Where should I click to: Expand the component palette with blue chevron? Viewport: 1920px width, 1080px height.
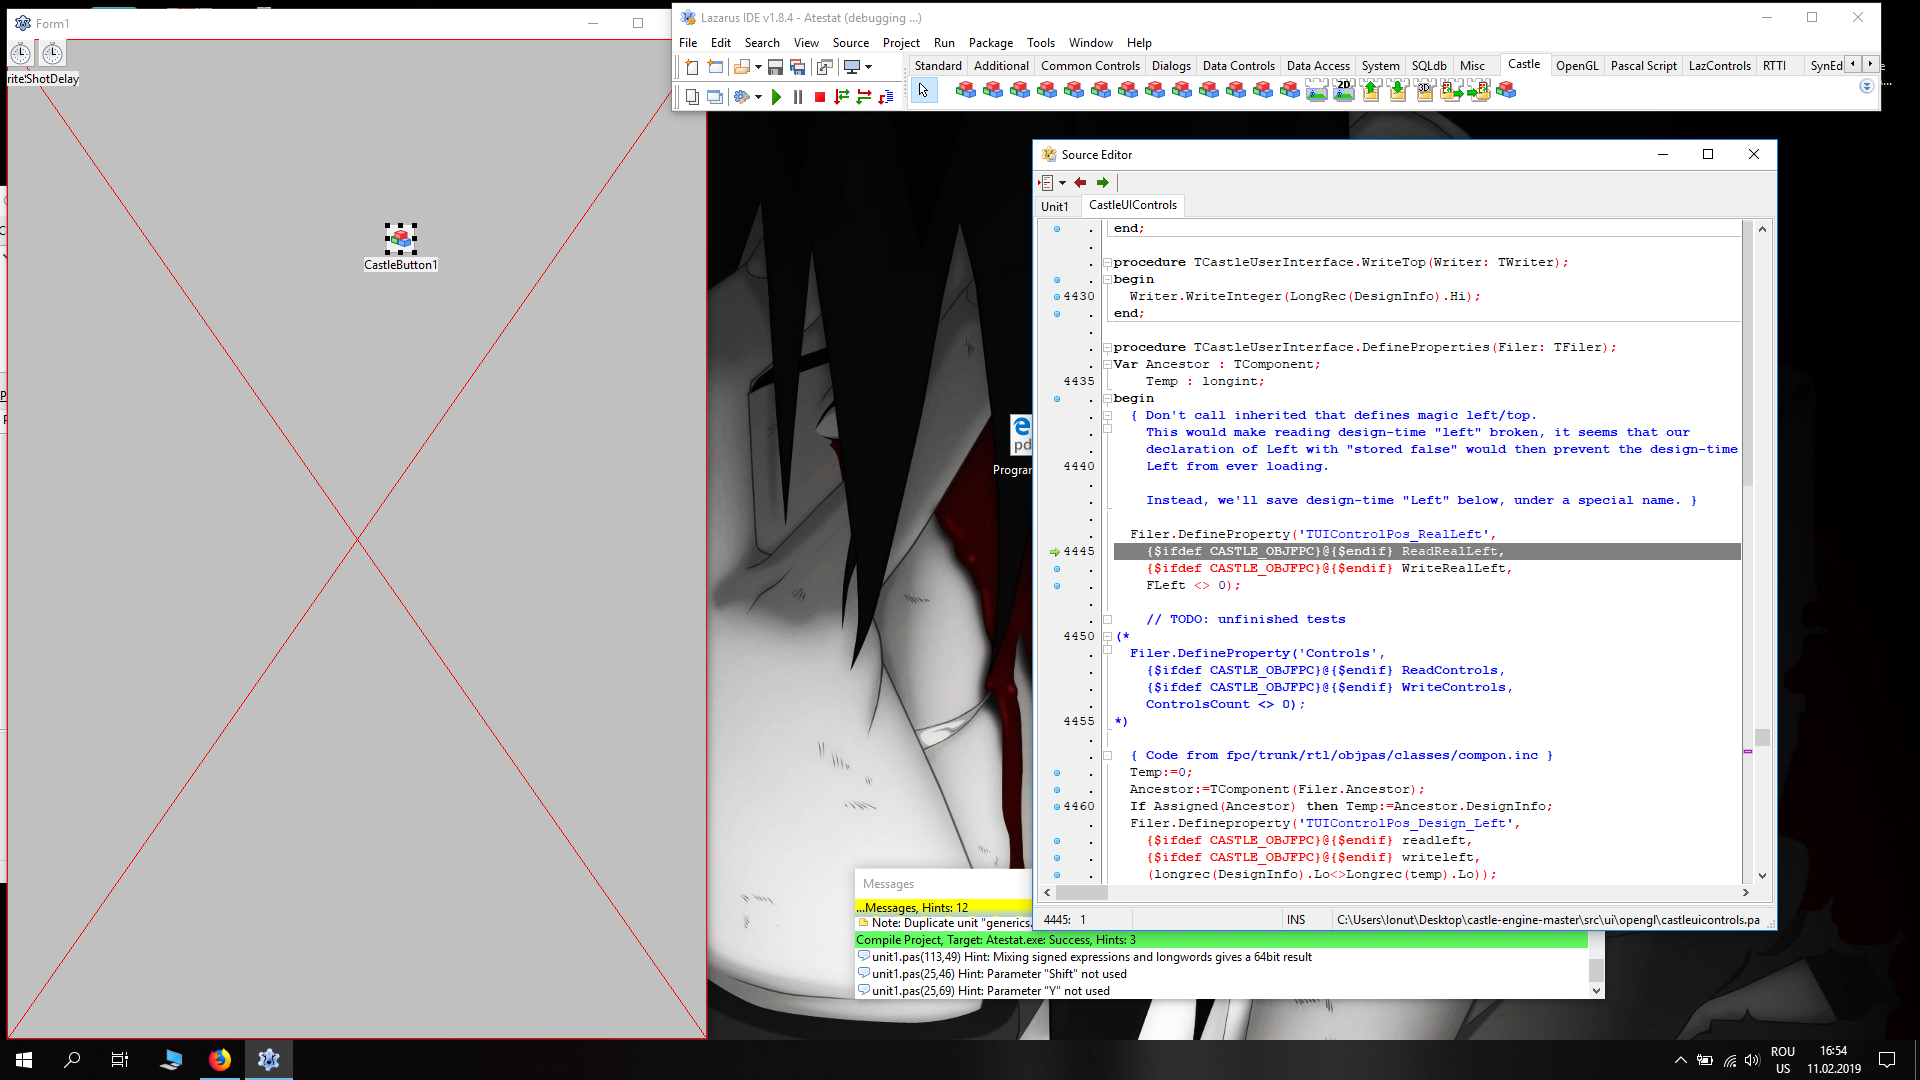(1866, 87)
